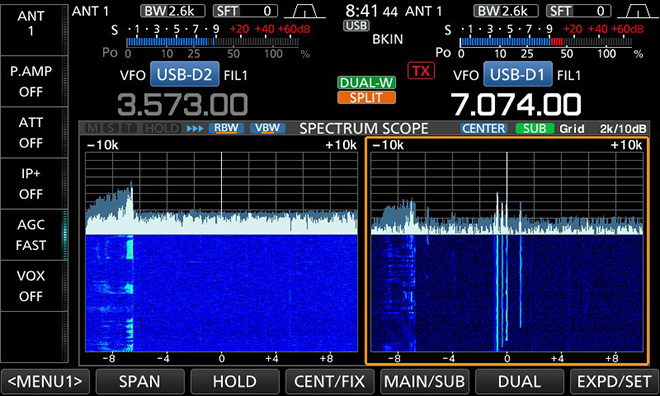Open the EXPD/SET scope settings
The width and height of the screenshot is (660, 396).
pyautogui.click(x=614, y=382)
